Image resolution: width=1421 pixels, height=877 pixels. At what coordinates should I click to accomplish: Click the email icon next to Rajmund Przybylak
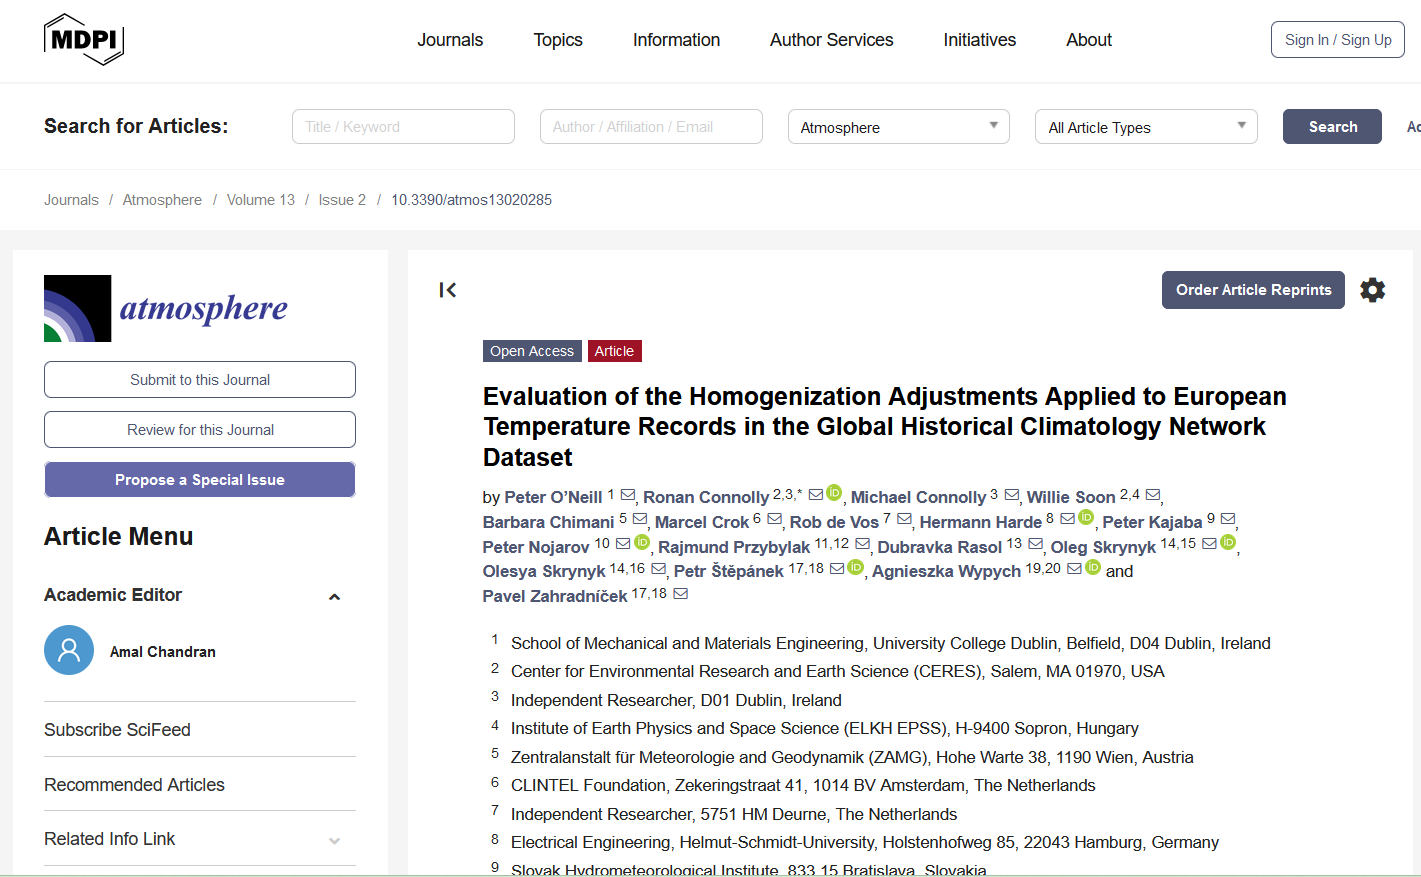coord(862,544)
